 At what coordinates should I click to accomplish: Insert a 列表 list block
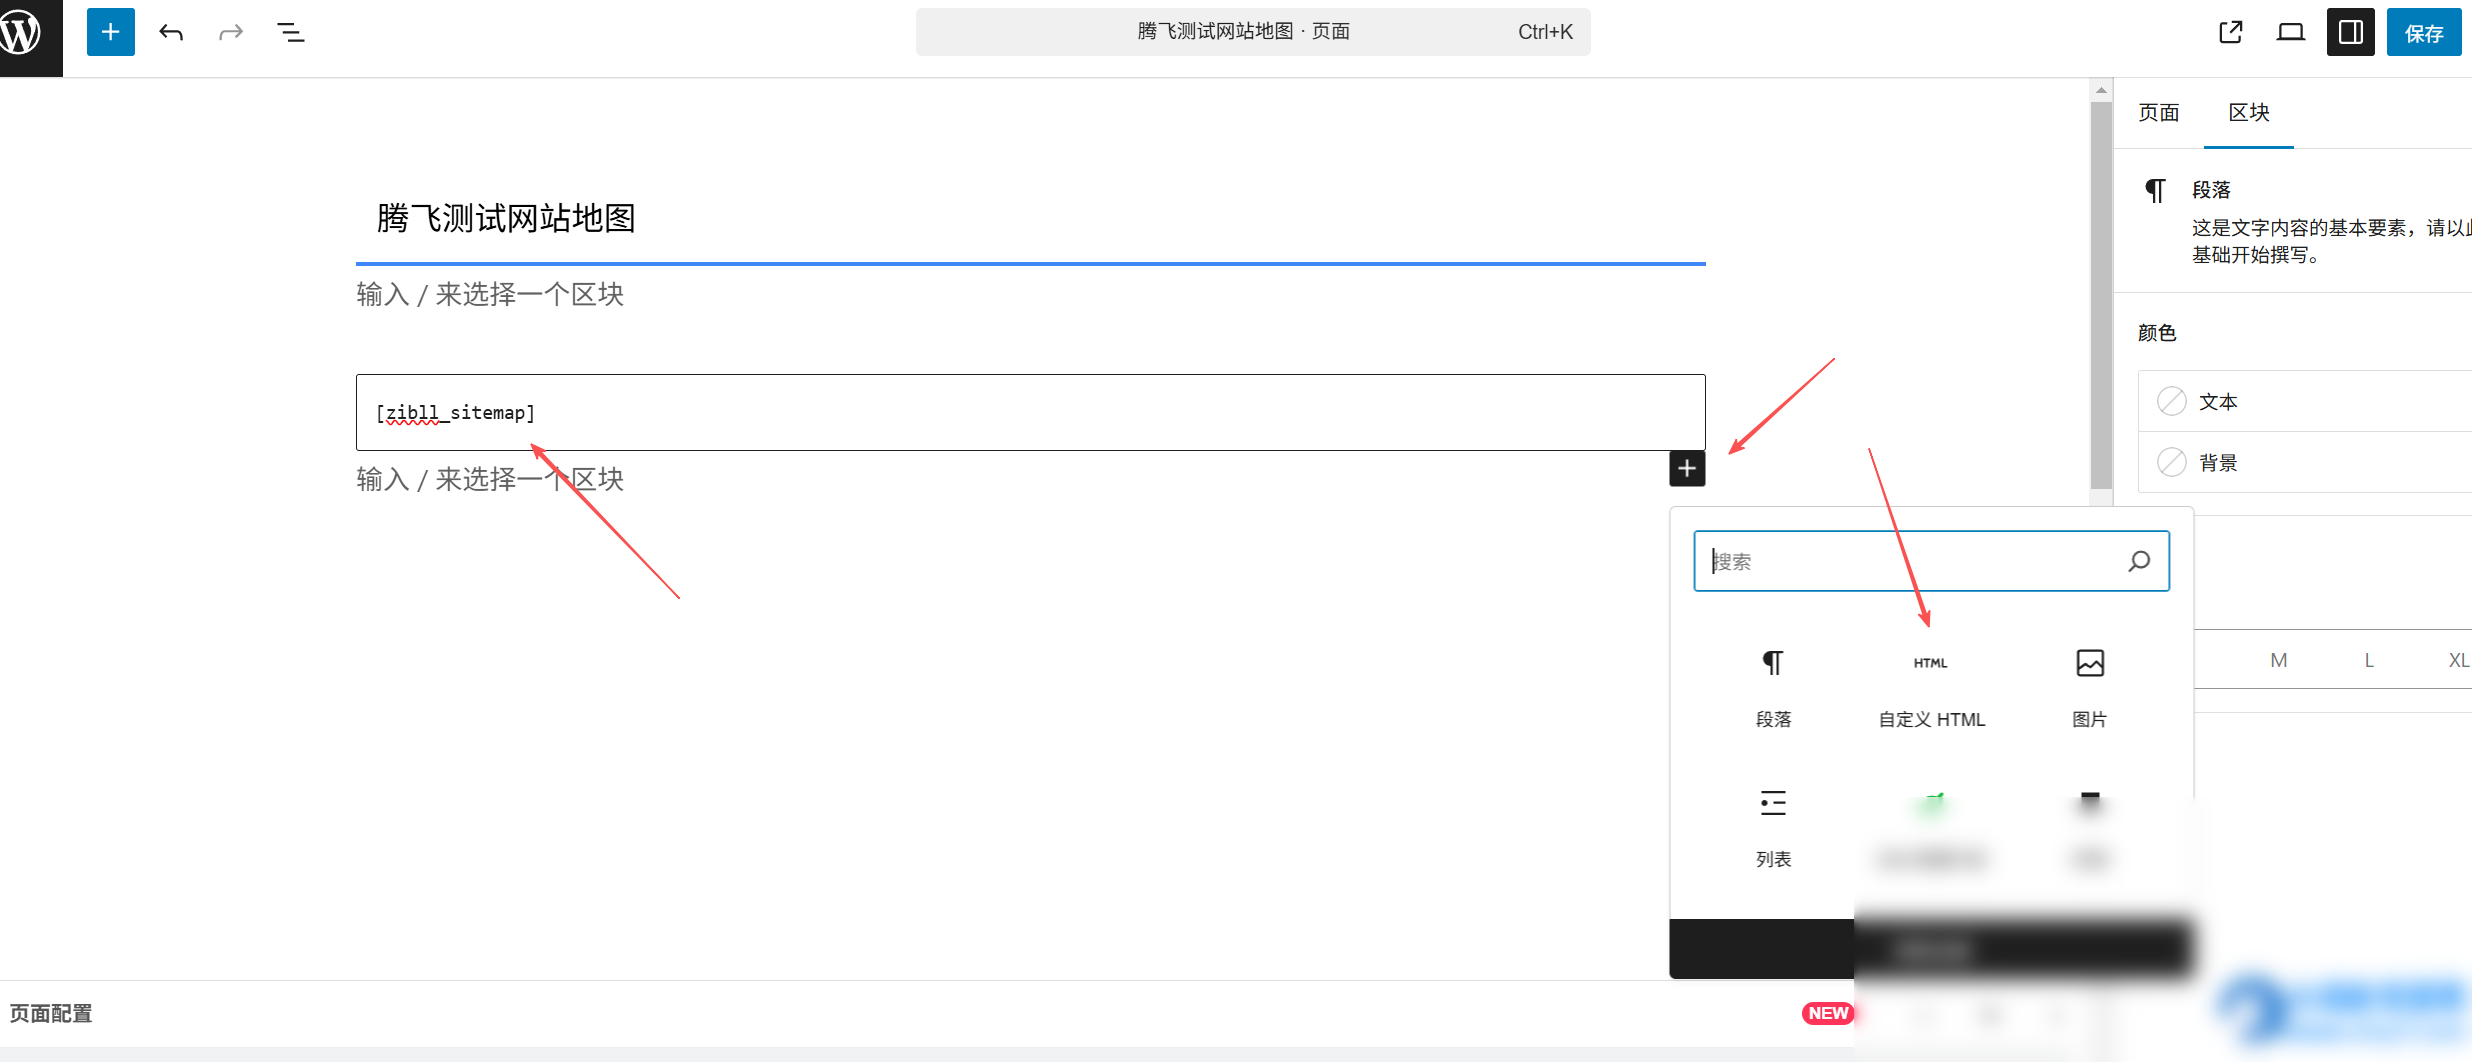(x=1773, y=830)
